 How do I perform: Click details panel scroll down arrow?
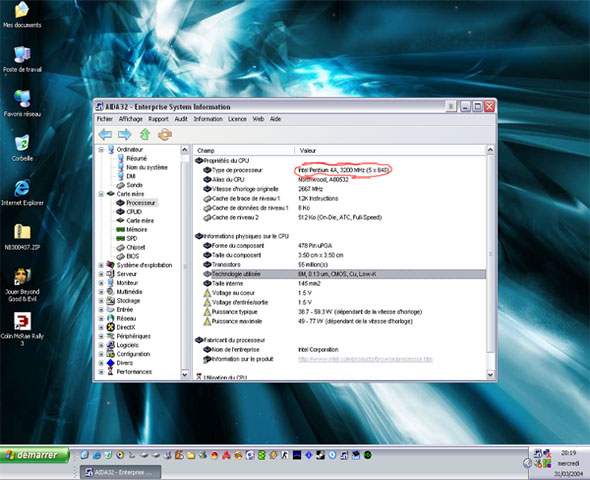[490, 374]
